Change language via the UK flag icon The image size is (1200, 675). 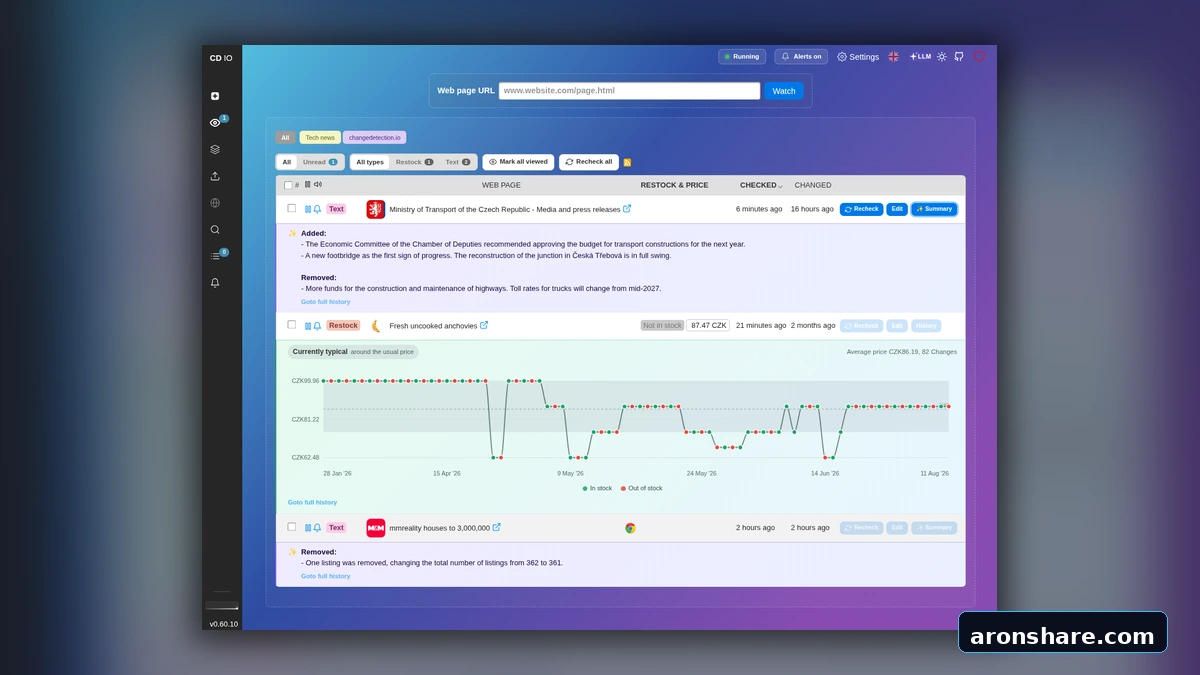point(894,57)
